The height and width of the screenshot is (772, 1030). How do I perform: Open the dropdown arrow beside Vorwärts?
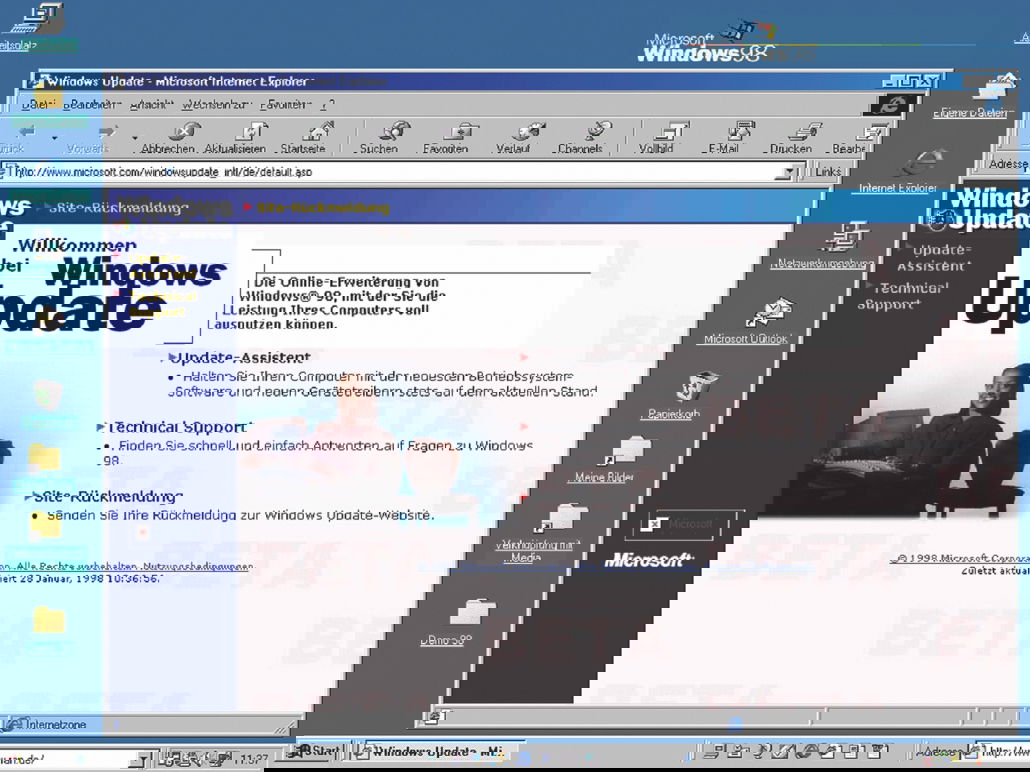pyautogui.click(x=135, y=138)
